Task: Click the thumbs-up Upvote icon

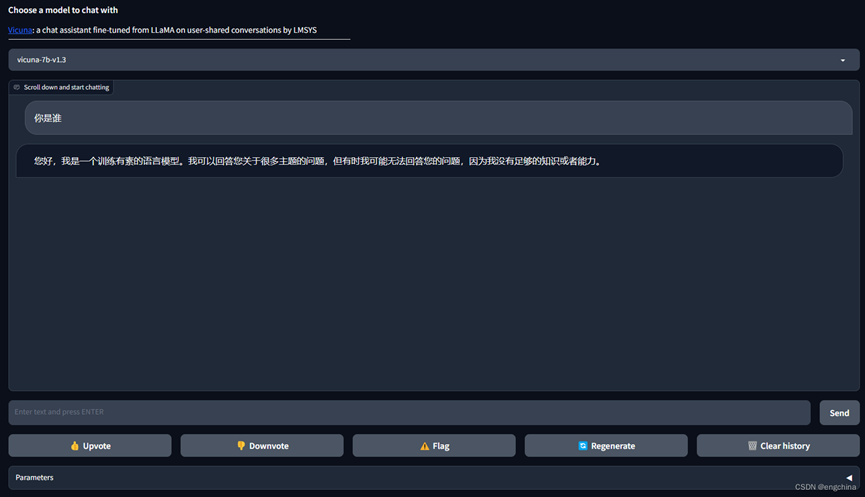Action: click(74, 446)
